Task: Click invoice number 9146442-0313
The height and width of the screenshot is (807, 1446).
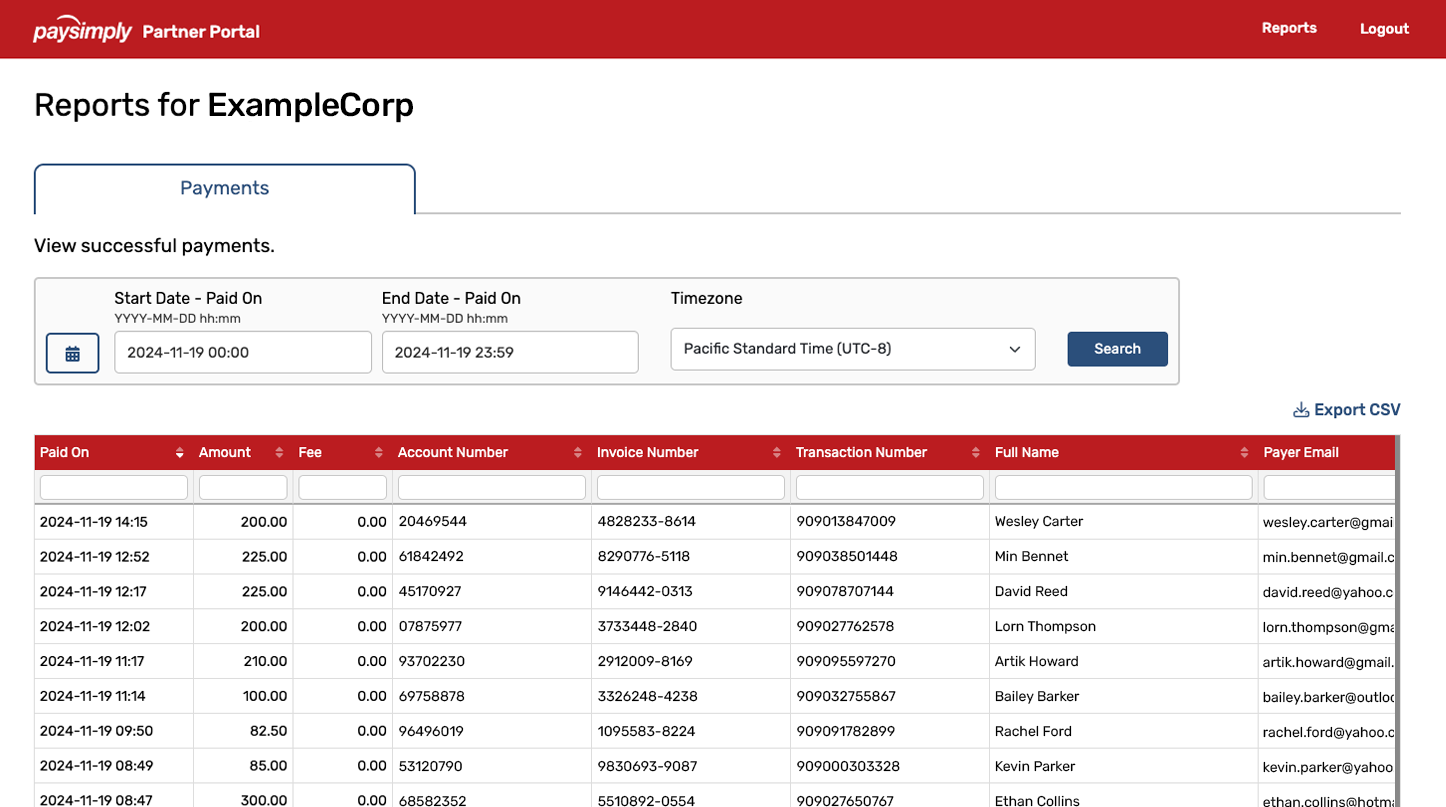Action: 645,592
